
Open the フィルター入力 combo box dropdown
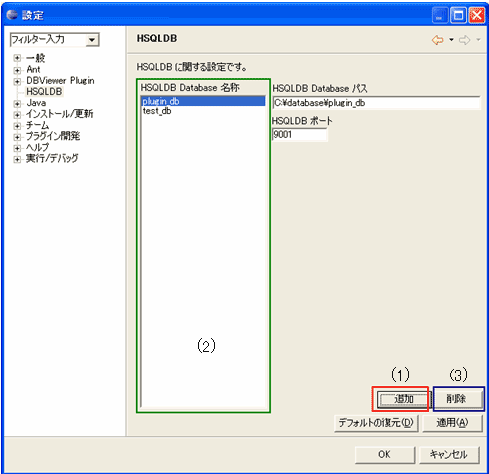[x=92, y=40]
